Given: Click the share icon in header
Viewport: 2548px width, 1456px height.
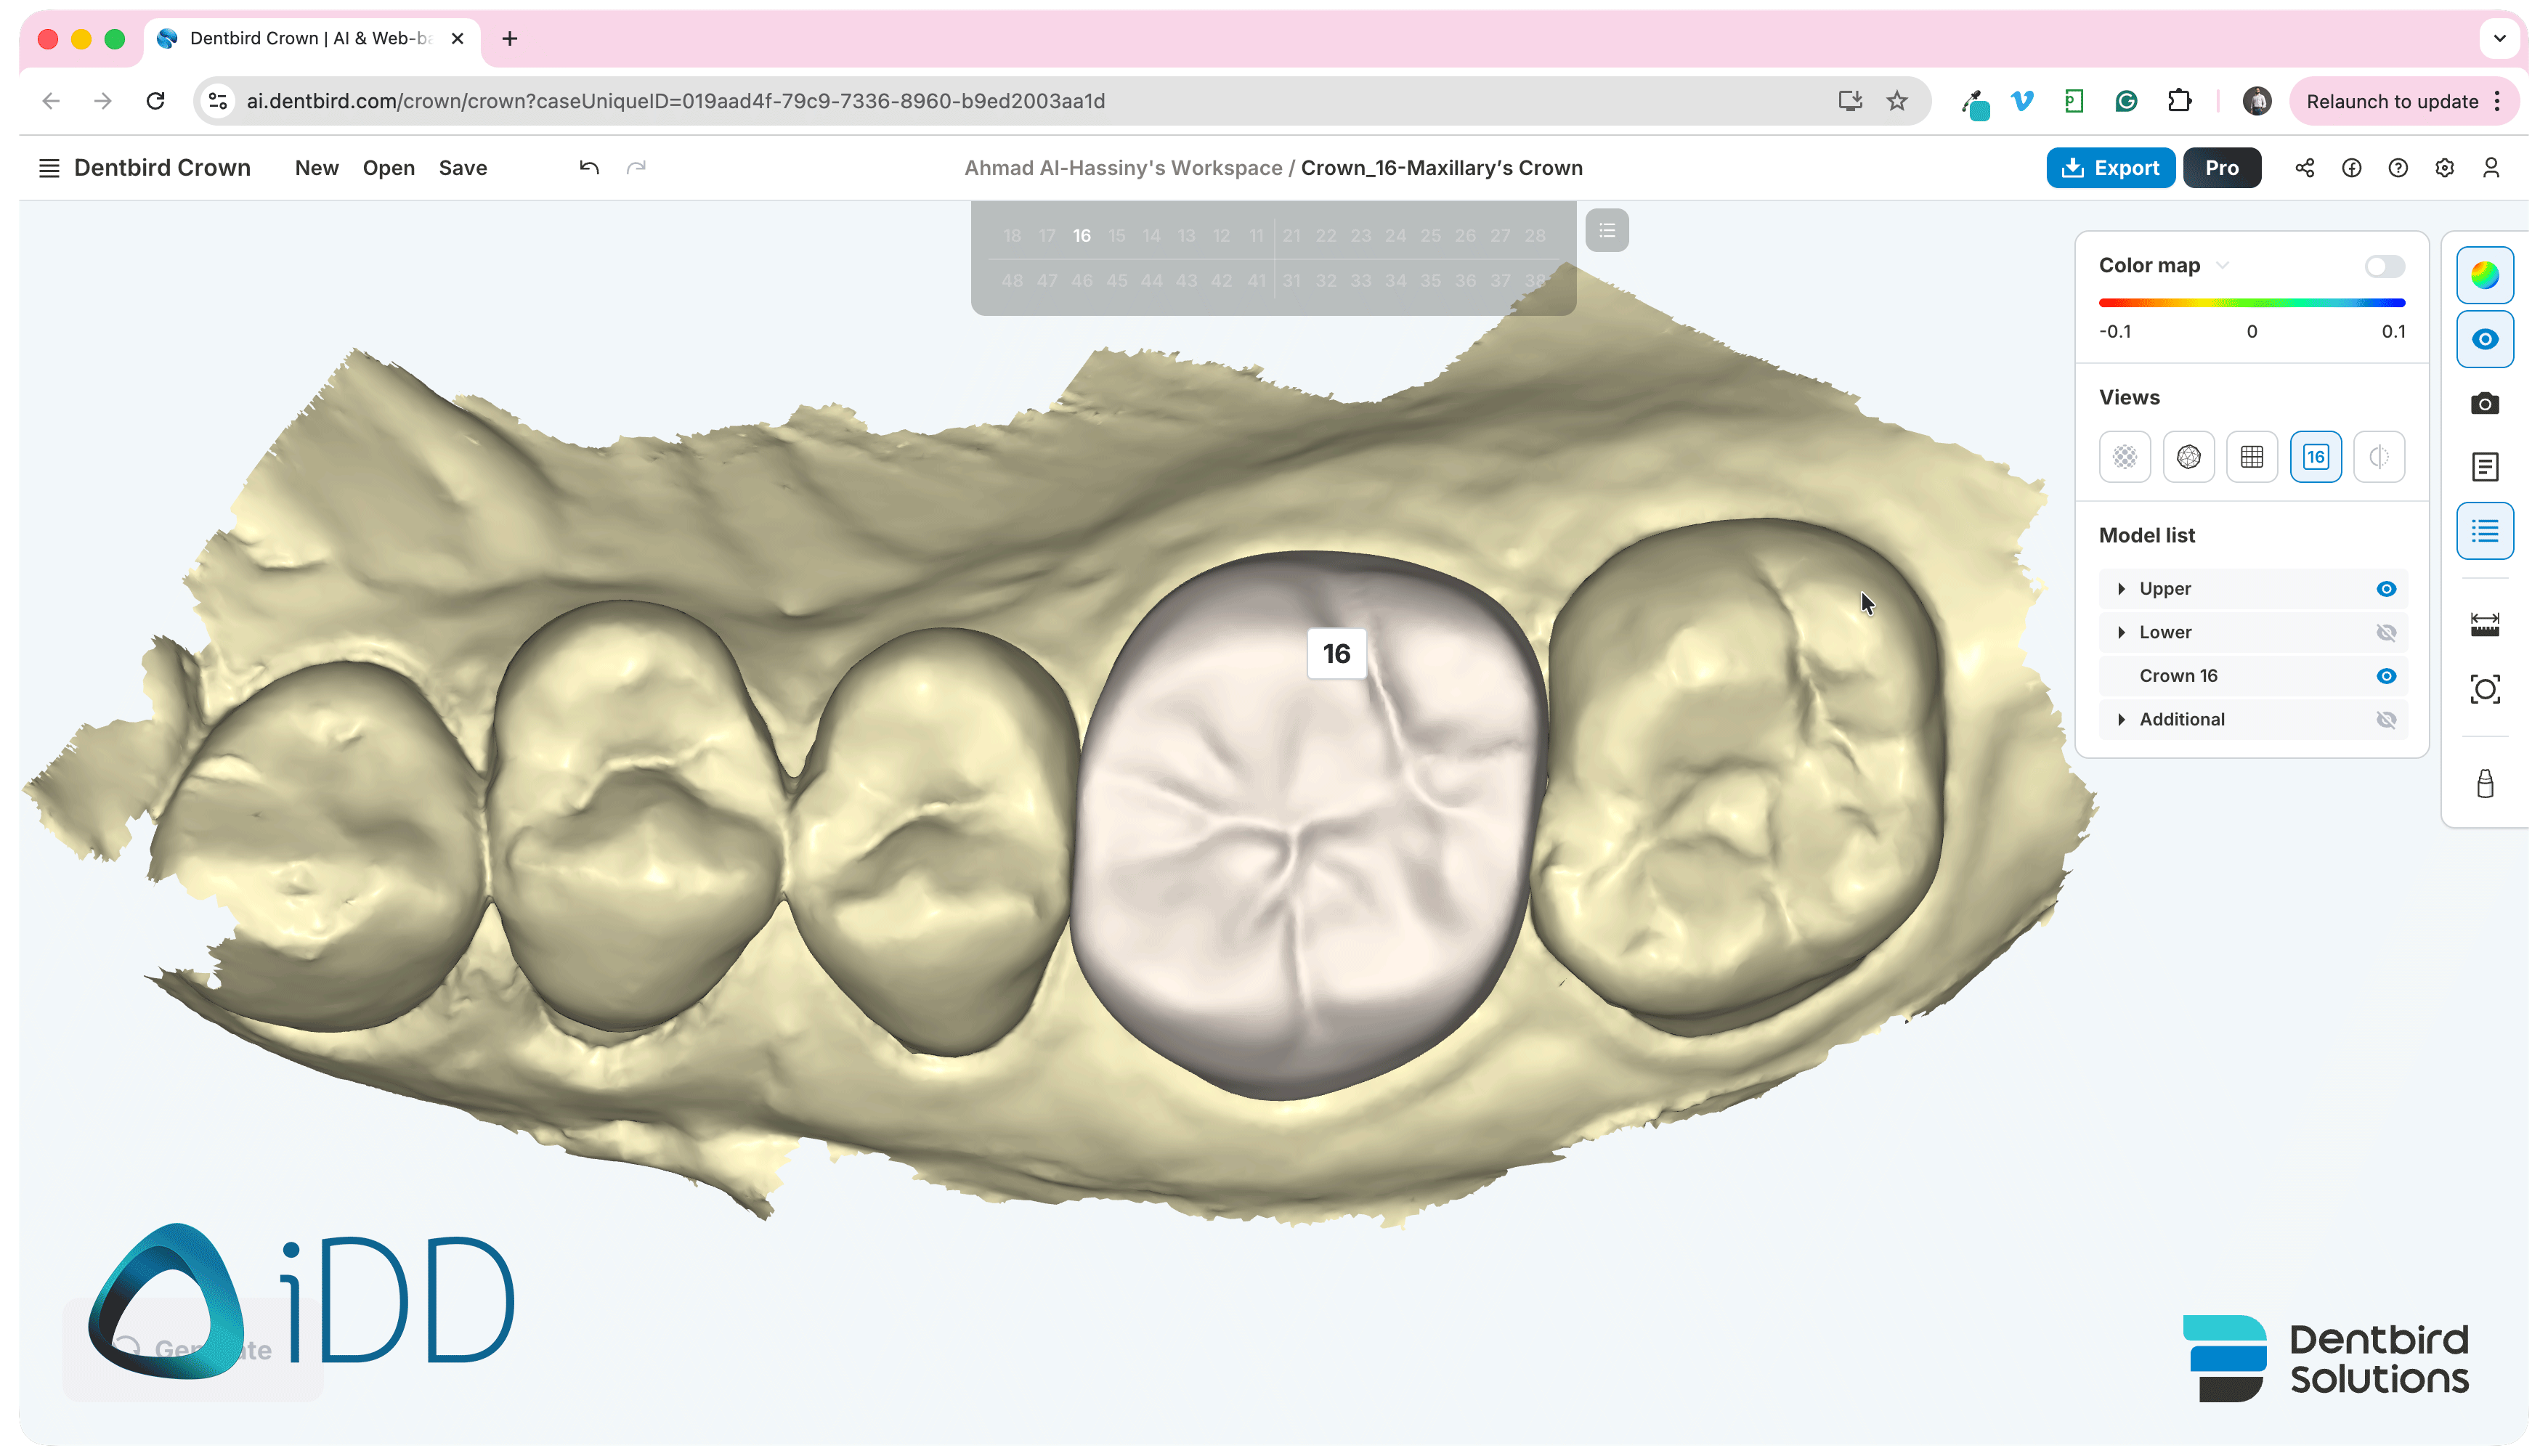Looking at the screenshot, I should coord(2304,168).
